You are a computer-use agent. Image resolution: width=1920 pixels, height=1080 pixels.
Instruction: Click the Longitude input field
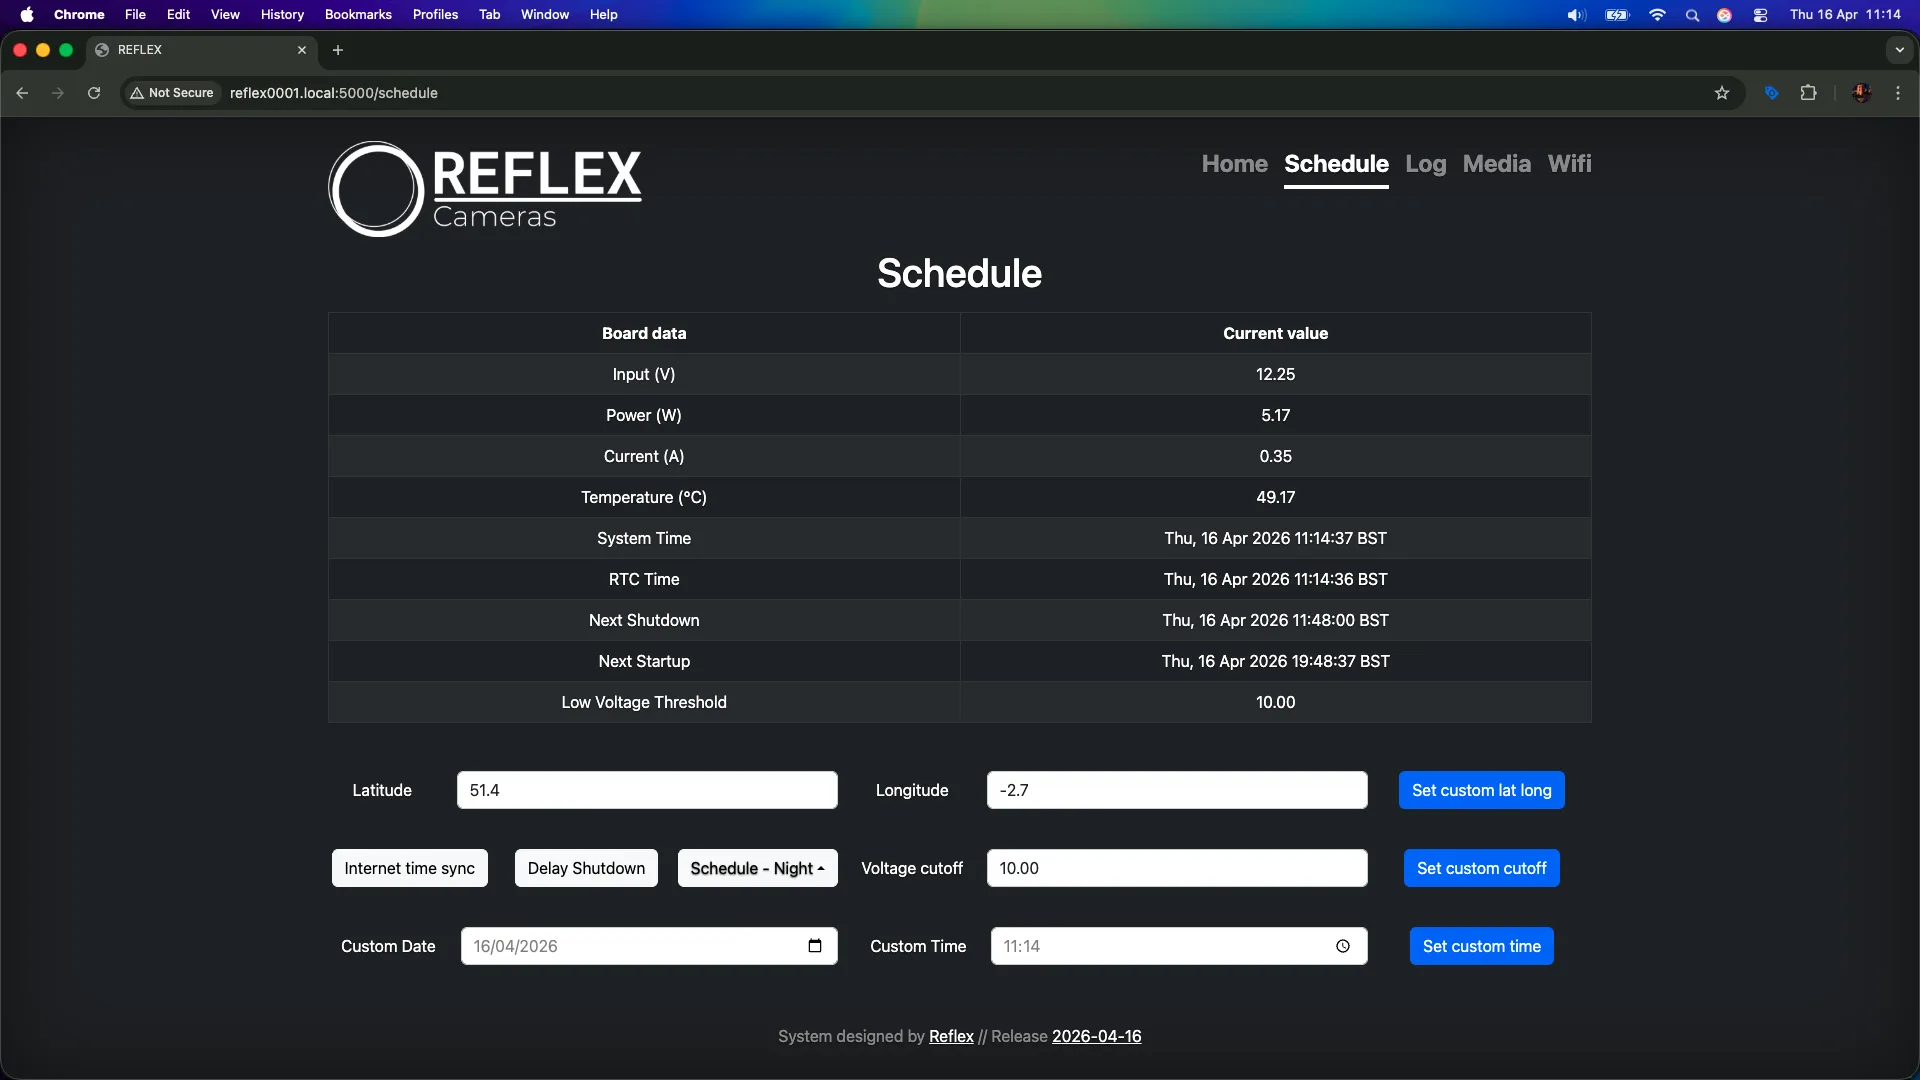1177,790
